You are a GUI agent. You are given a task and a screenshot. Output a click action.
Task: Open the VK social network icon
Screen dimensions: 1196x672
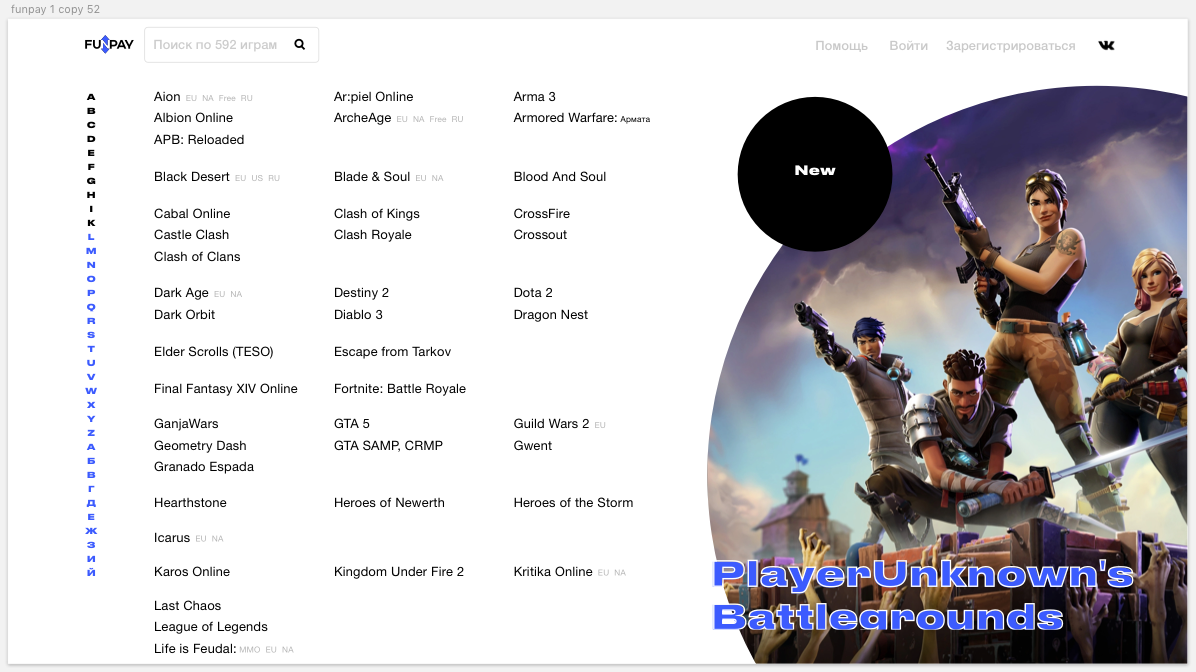[1106, 45]
